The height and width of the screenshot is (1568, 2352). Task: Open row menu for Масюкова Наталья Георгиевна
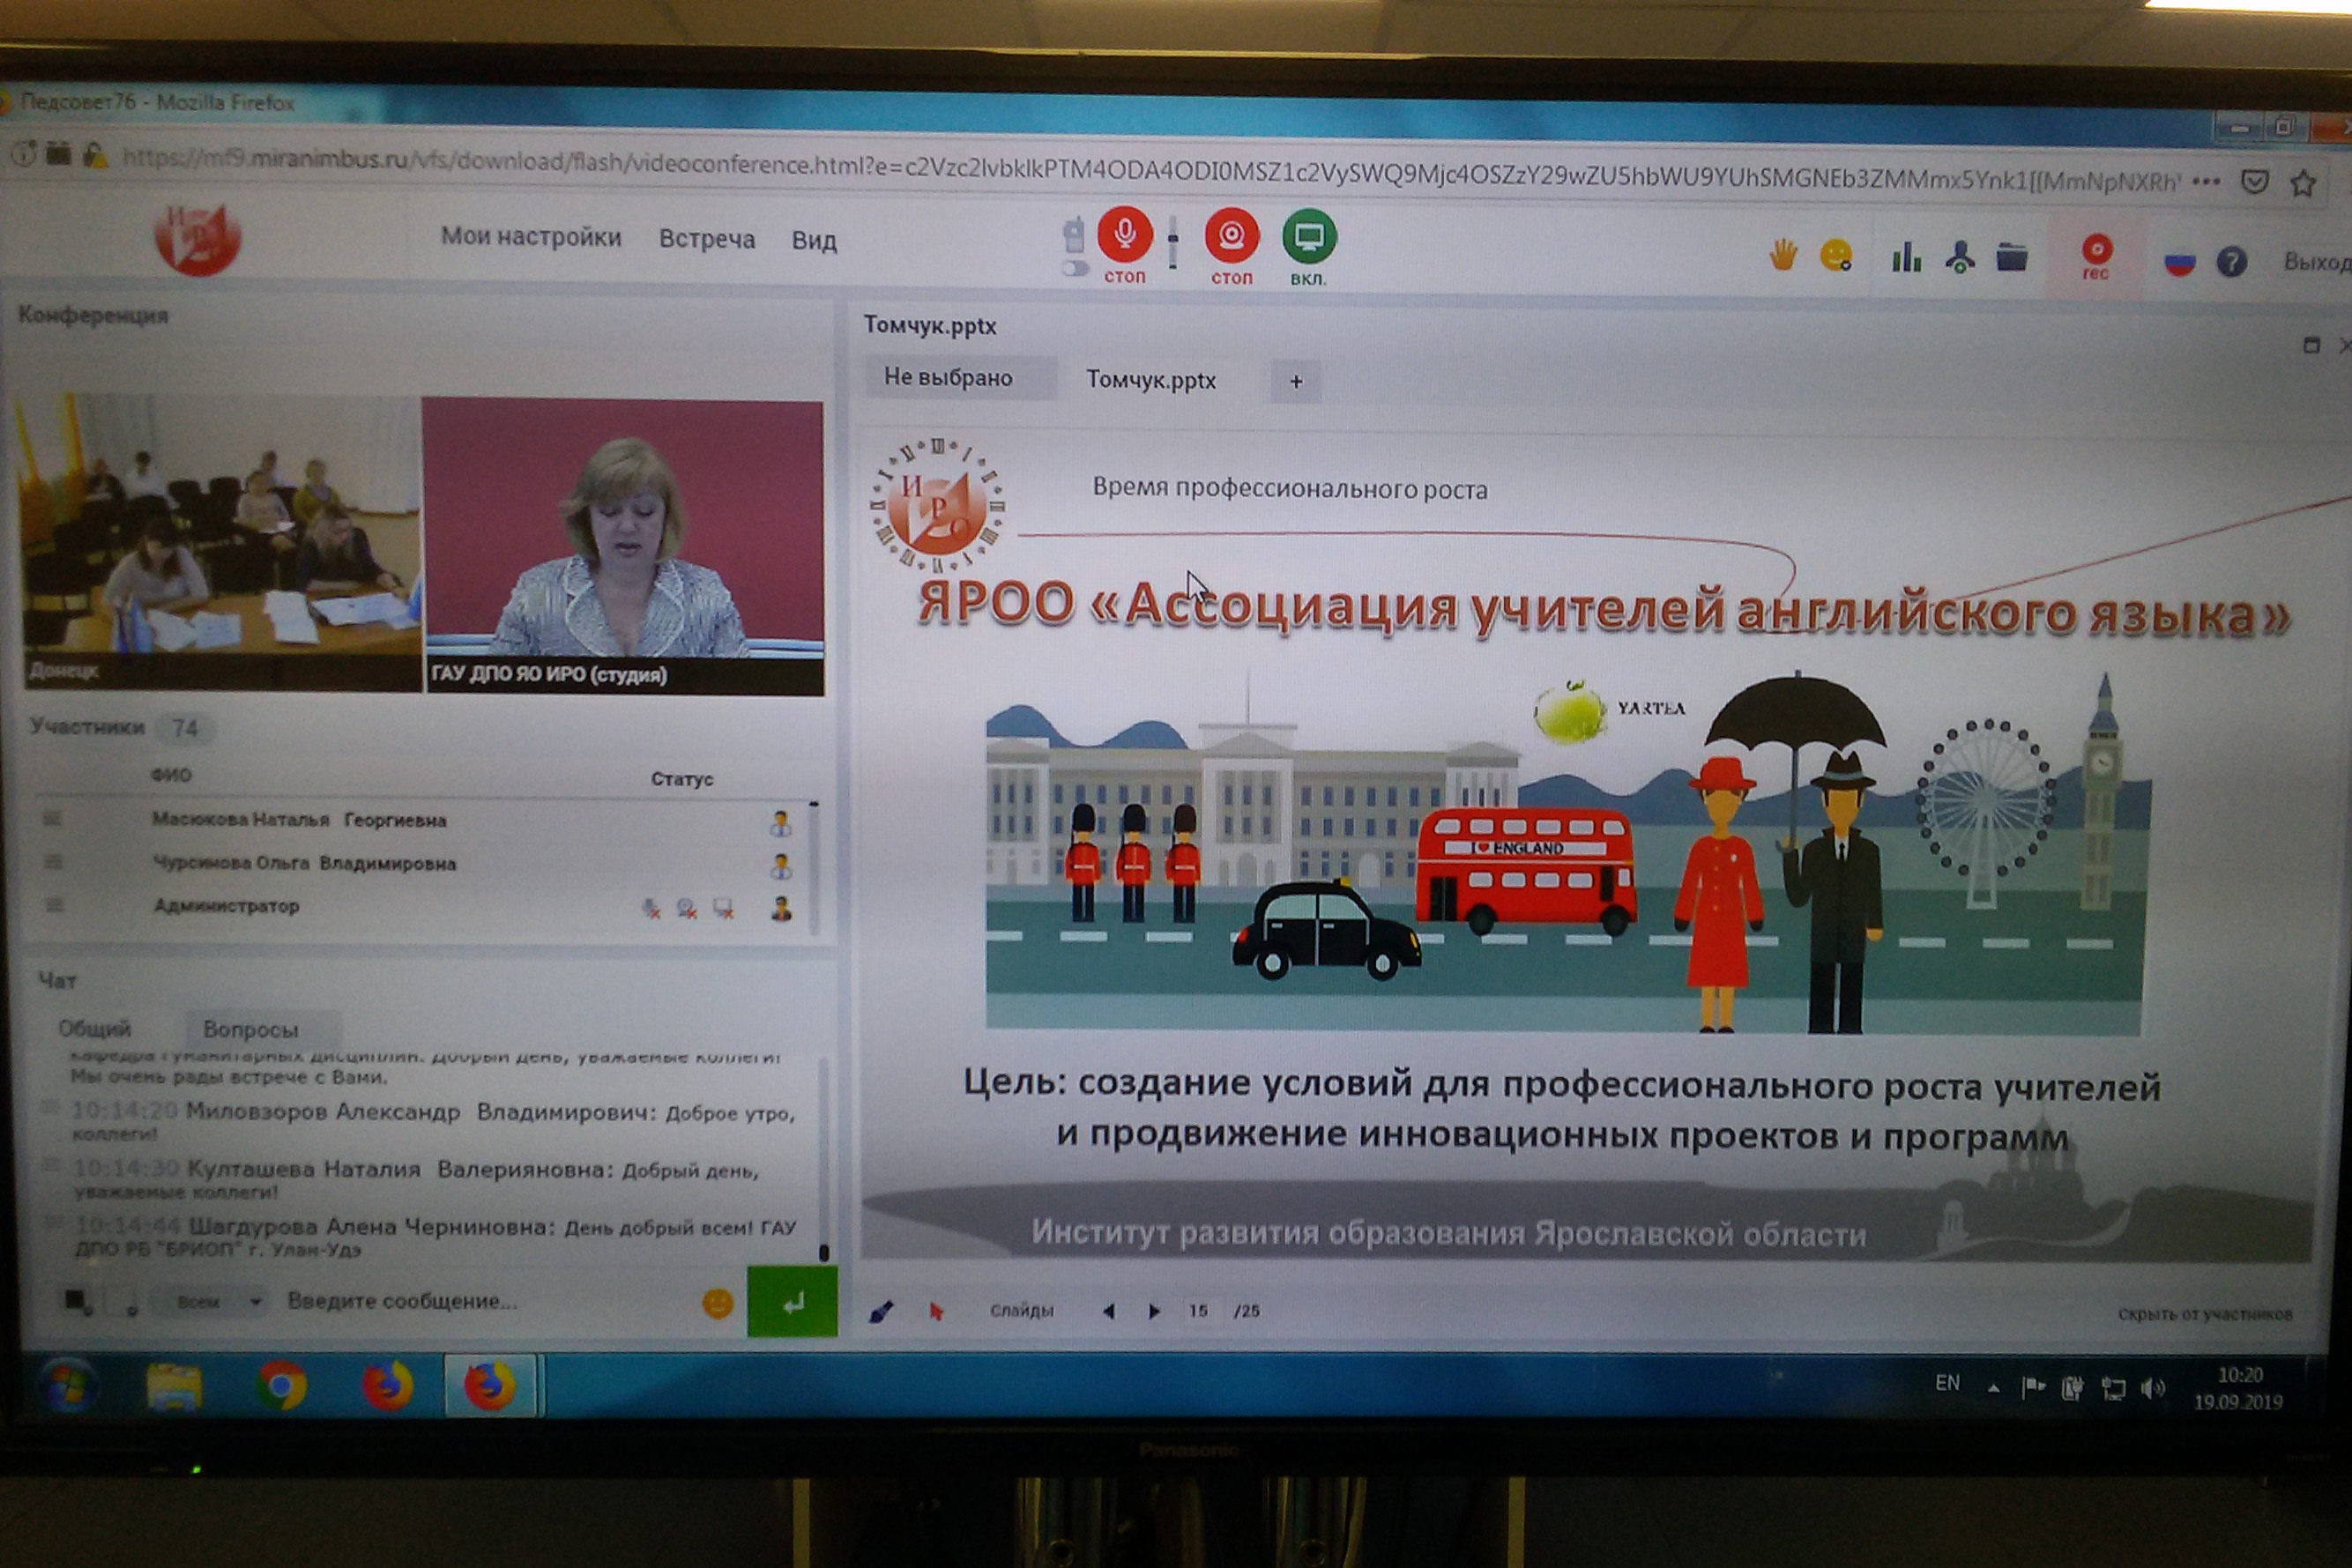coord(53,819)
